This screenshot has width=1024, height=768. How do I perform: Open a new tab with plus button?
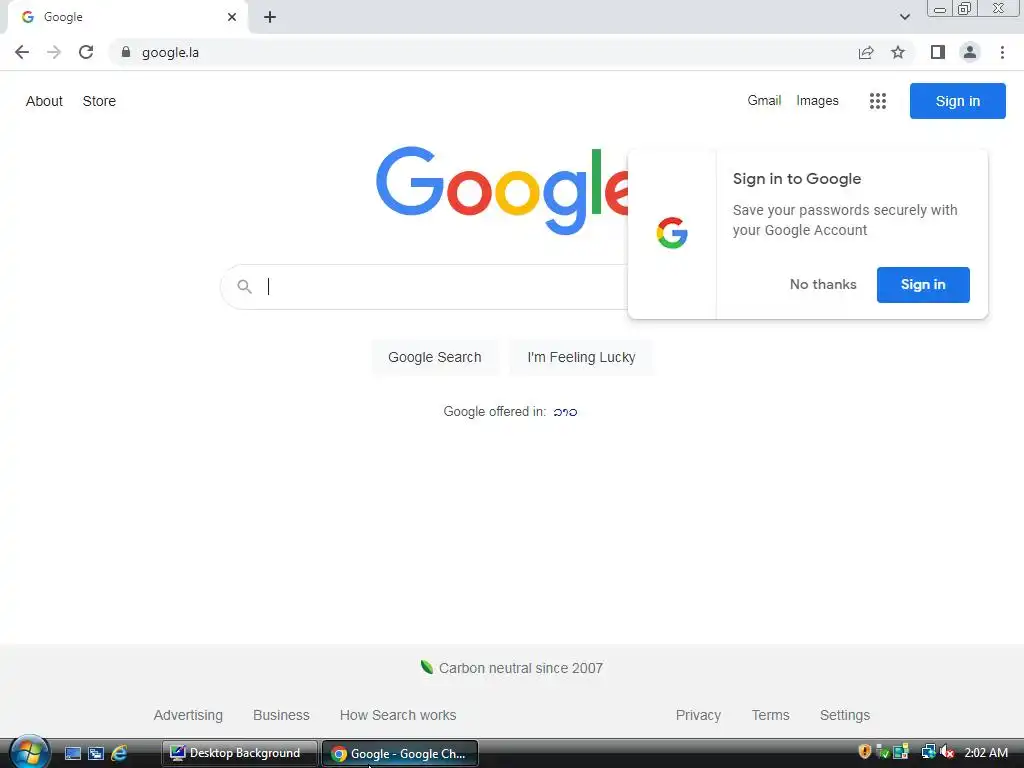coord(270,17)
